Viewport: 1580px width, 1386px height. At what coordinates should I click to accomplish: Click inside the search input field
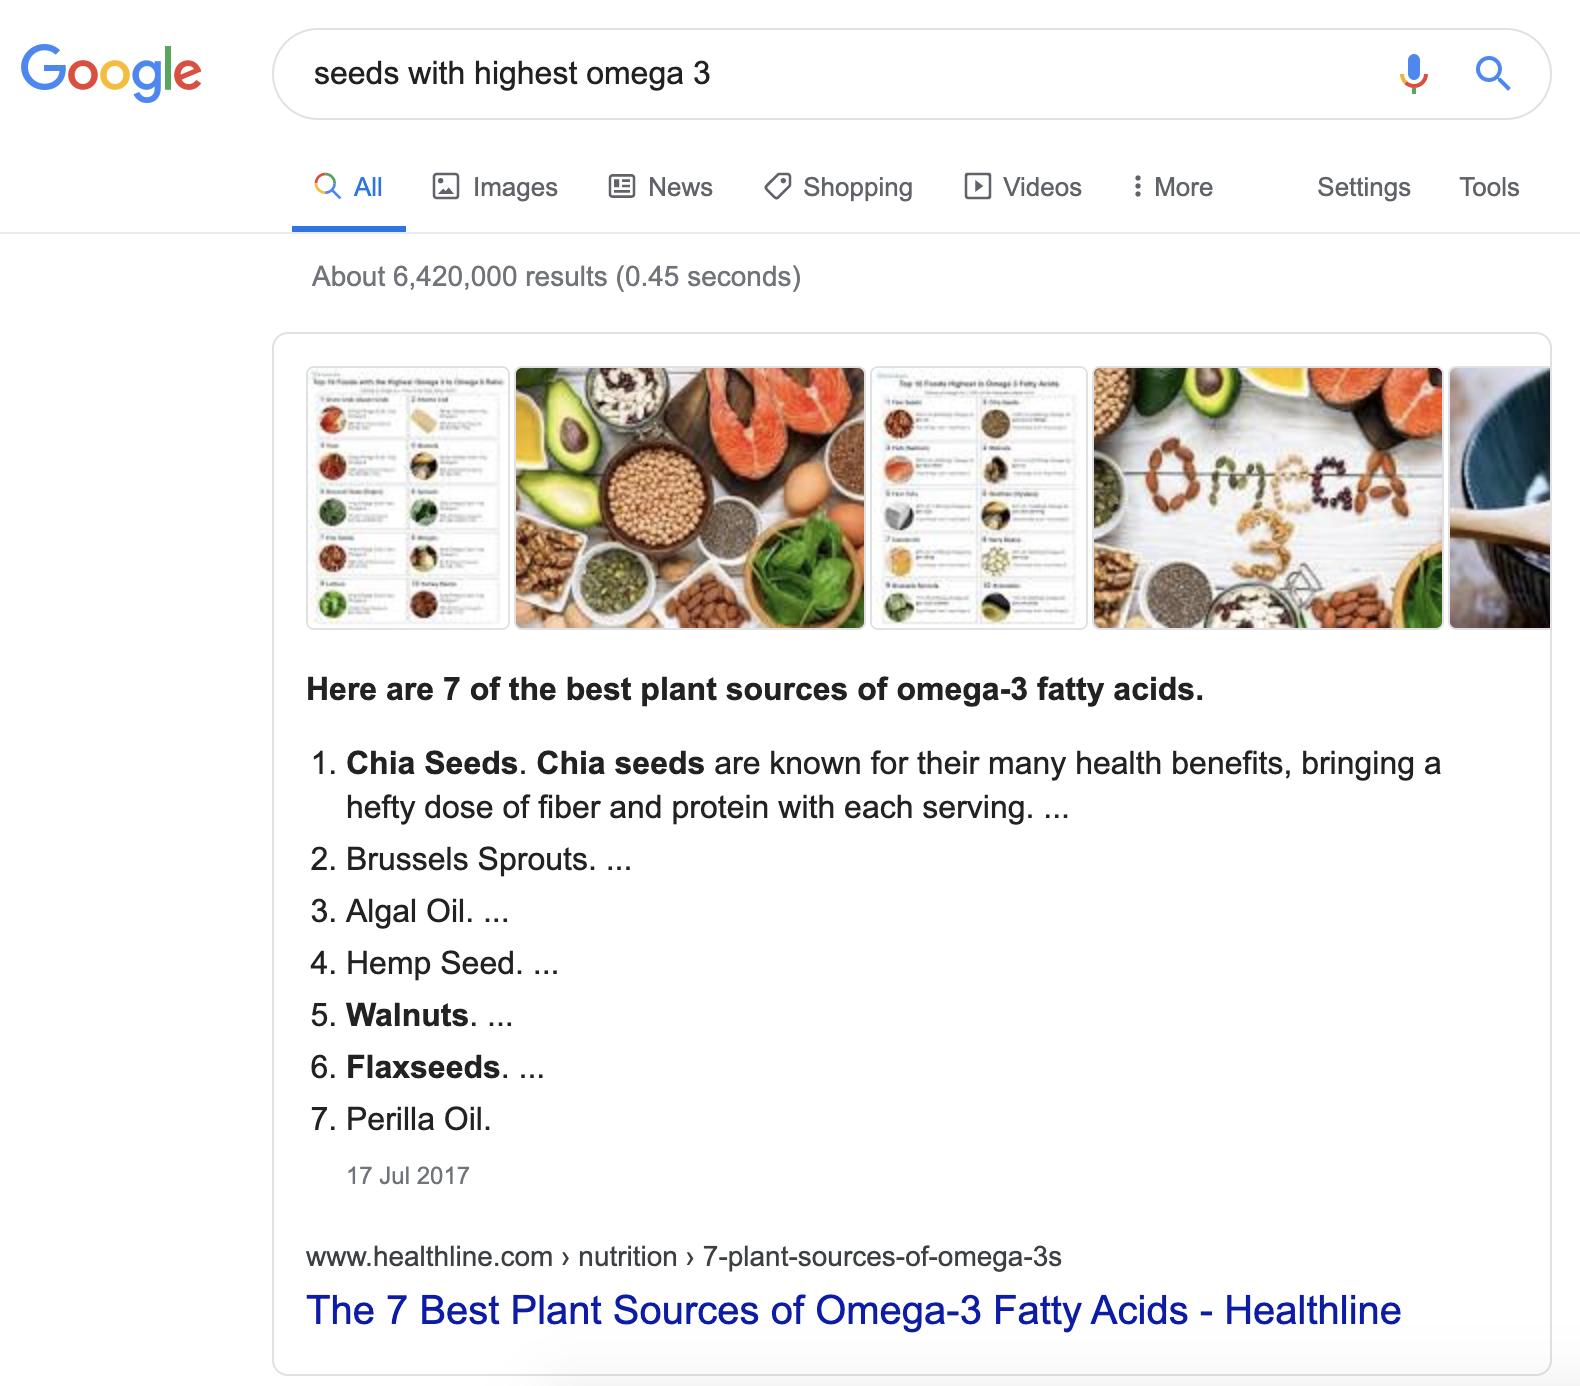700,73
